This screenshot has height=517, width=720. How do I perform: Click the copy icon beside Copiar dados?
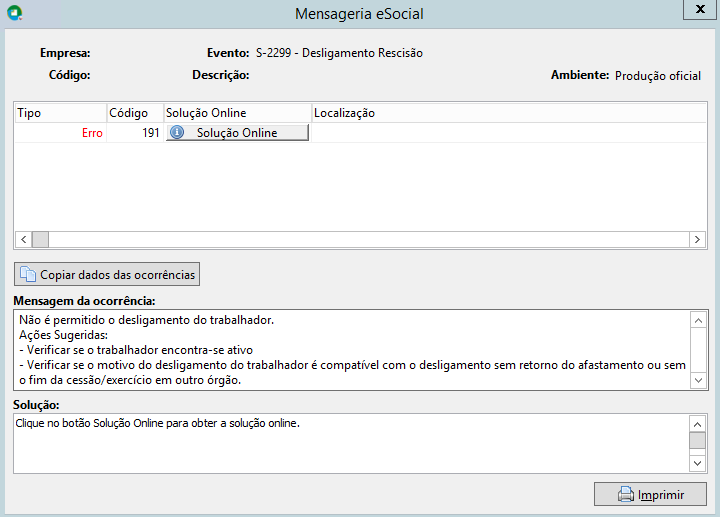(x=28, y=274)
